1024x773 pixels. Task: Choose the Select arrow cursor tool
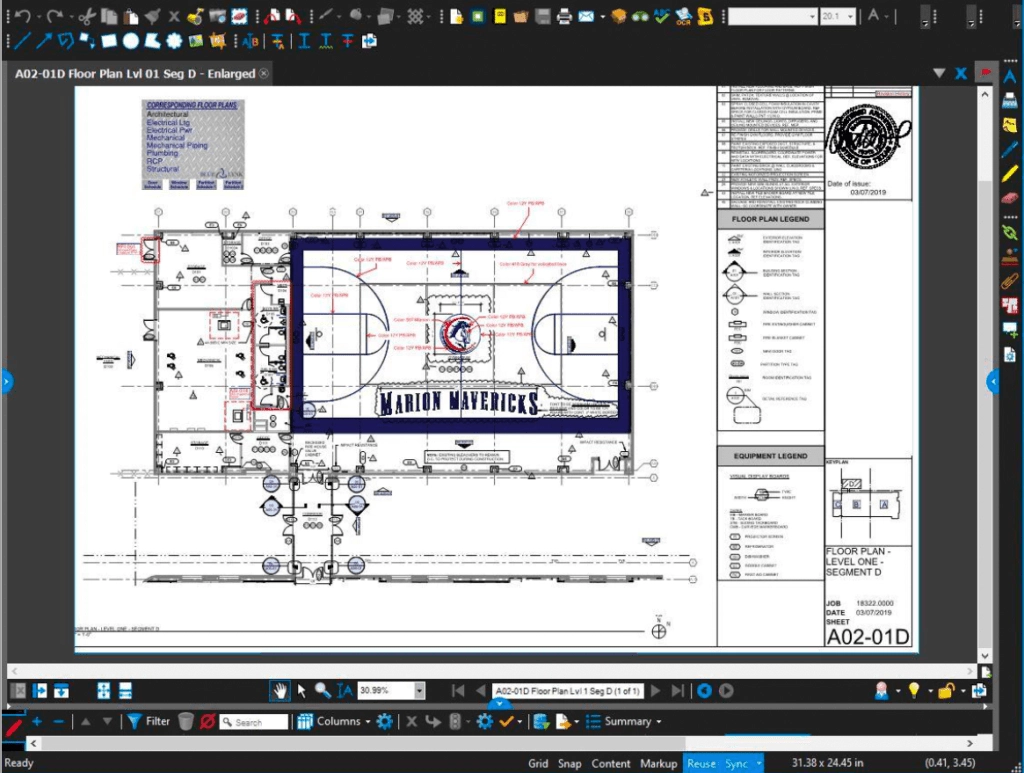click(x=302, y=691)
